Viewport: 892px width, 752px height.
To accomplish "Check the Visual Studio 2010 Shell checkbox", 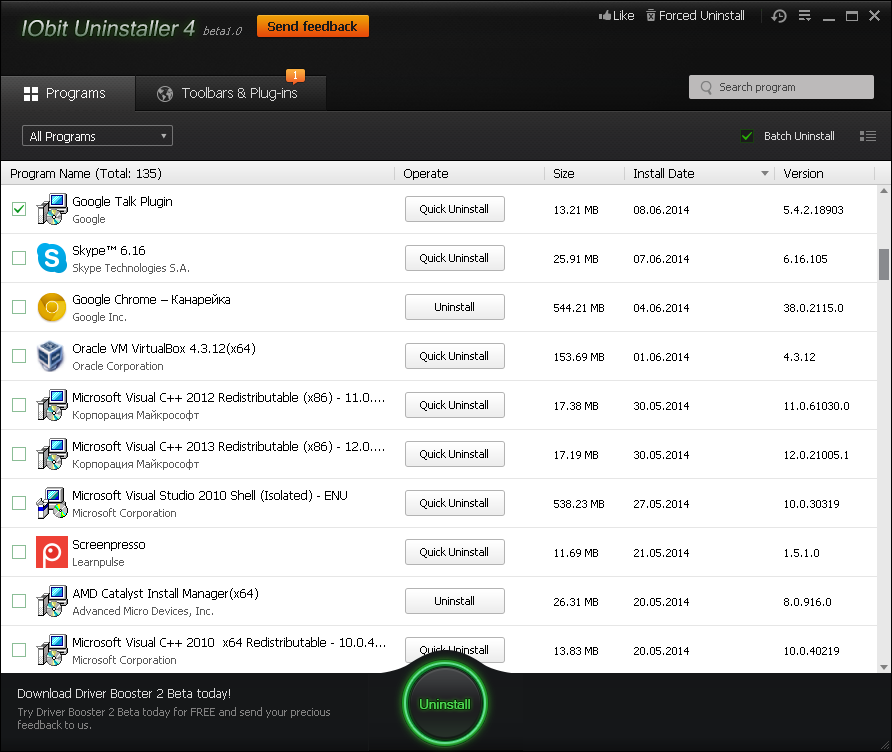I will pos(19,502).
